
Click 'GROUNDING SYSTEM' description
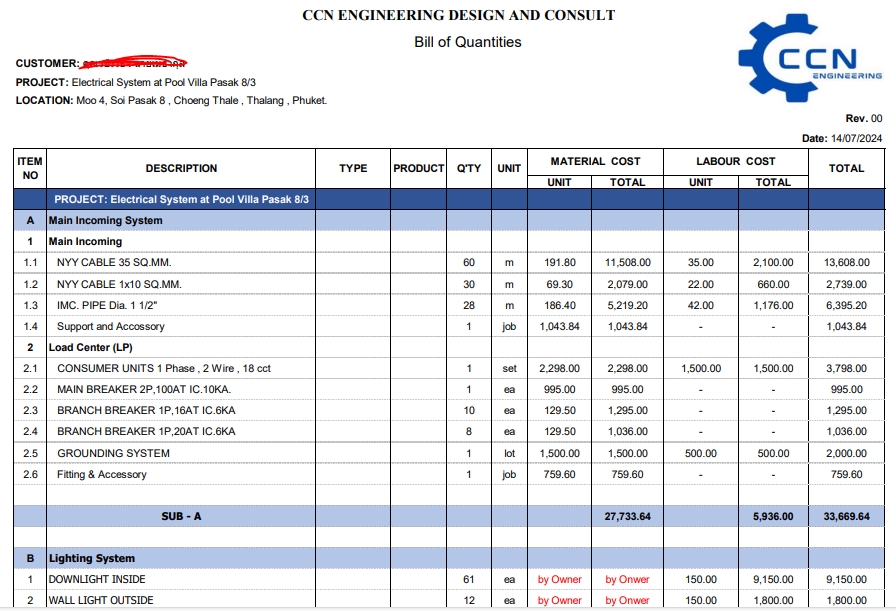click(x=113, y=454)
